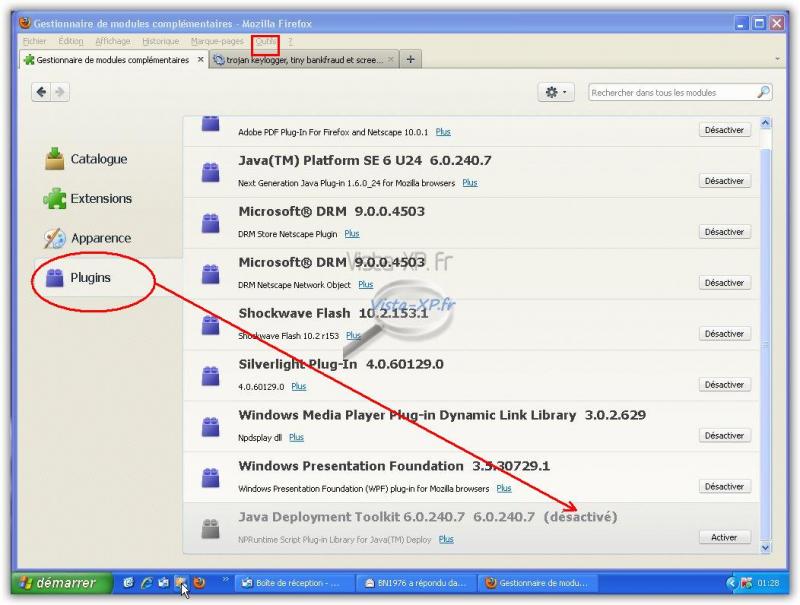Go back with the left arrow button

[41, 92]
